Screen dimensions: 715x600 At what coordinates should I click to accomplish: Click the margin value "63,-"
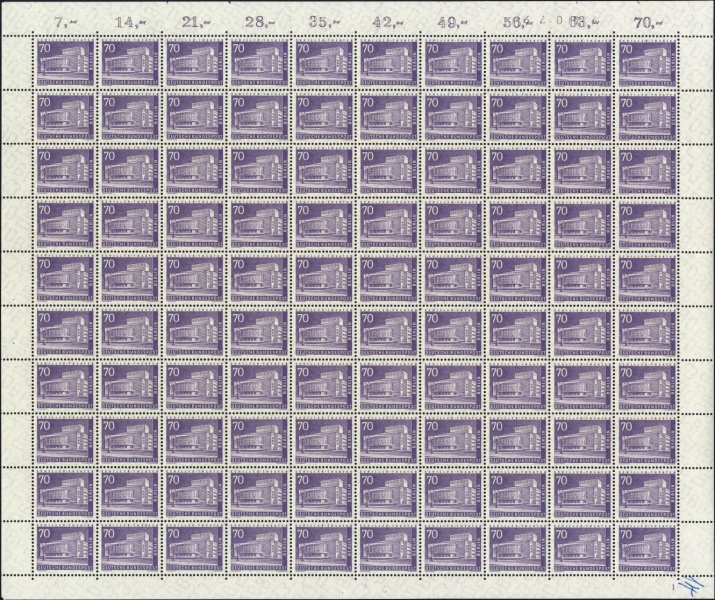(x=584, y=22)
